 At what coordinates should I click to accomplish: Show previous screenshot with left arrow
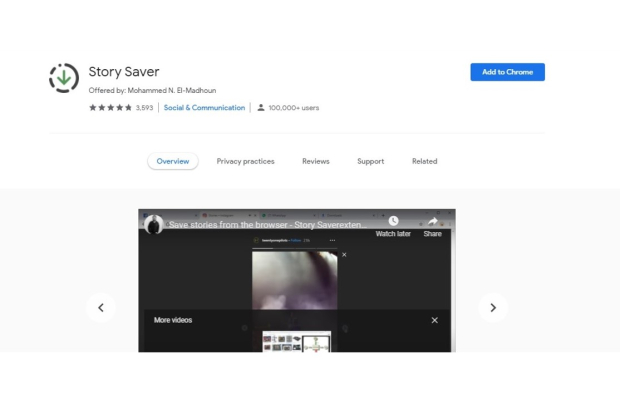(101, 307)
